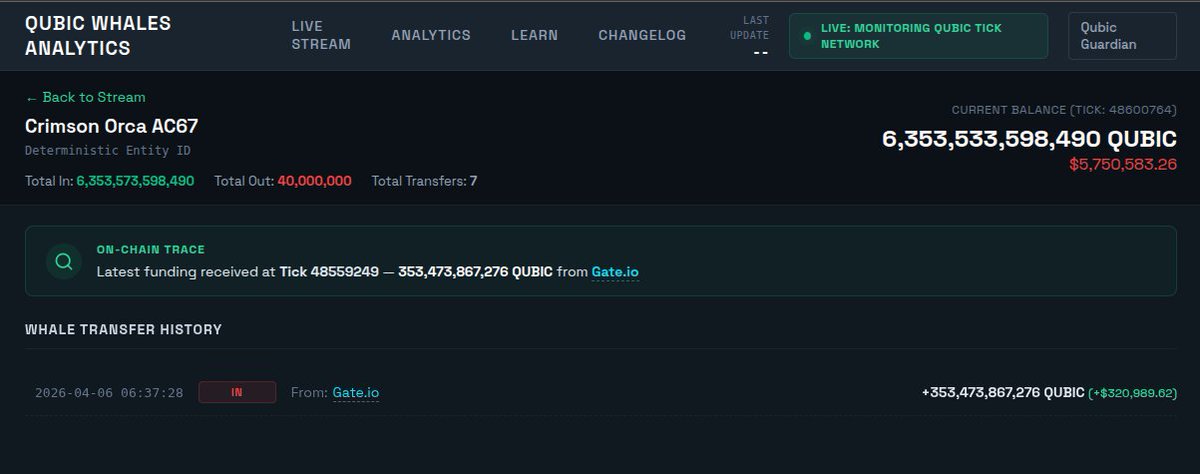The height and width of the screenshot is (474, 1200).
Task: Click the Qubic Guardian button
Action: [1122, 35]
